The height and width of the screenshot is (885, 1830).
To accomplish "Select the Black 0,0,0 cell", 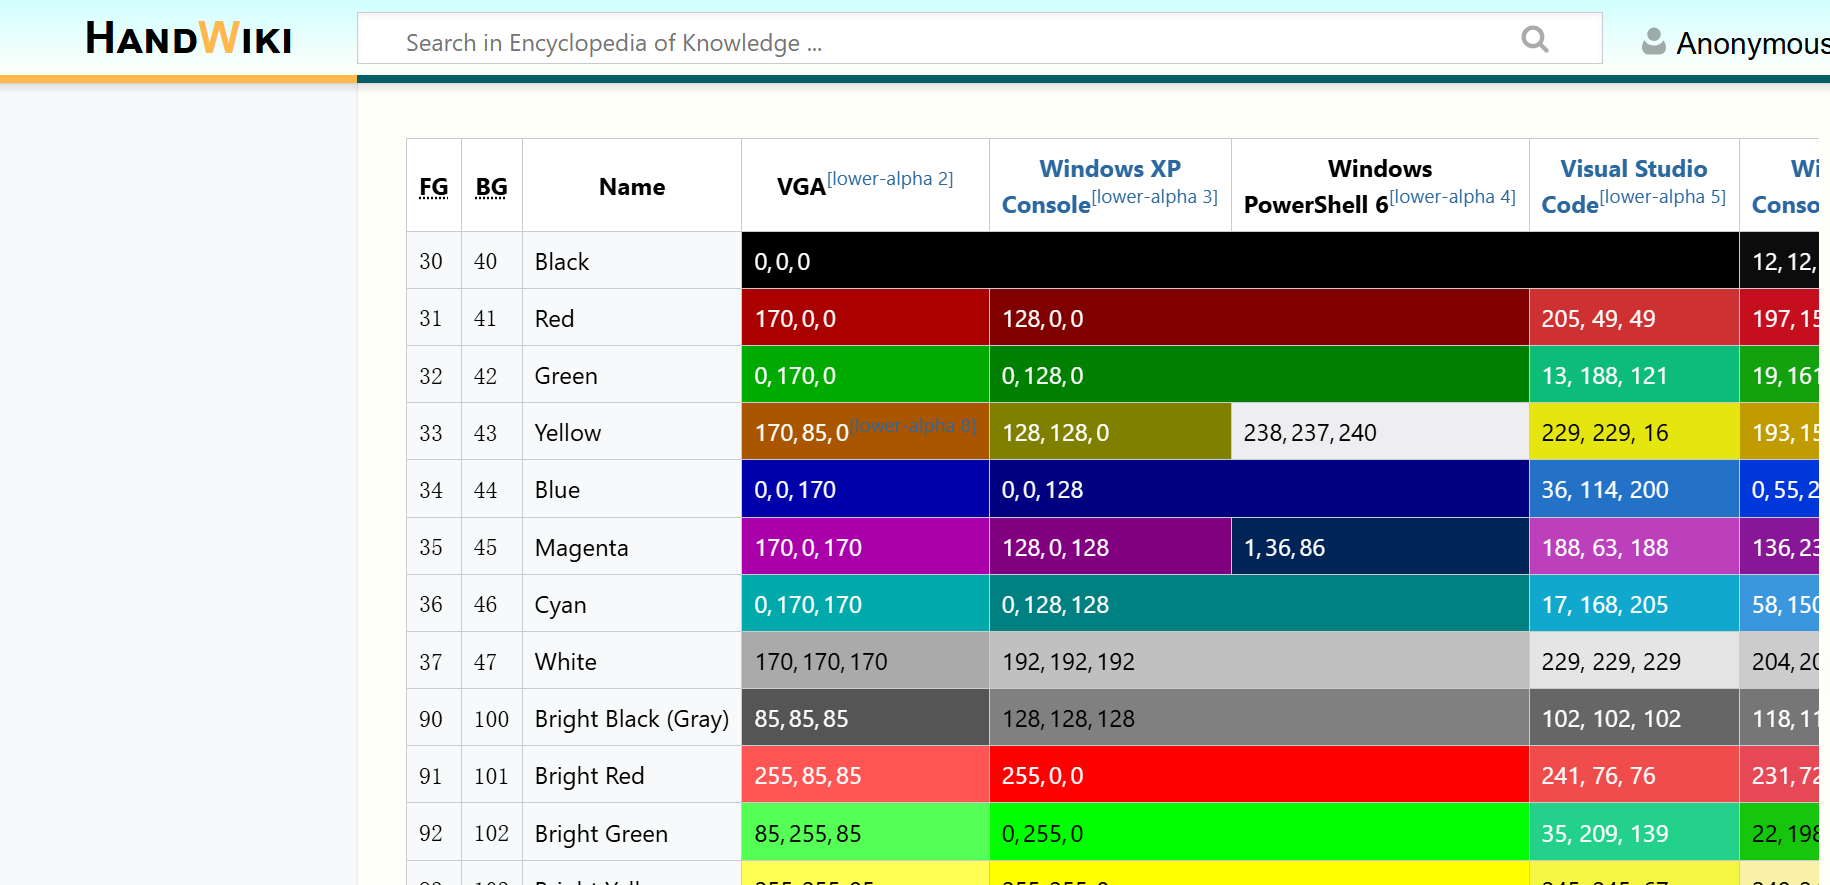I will (x=1240, y=261).
